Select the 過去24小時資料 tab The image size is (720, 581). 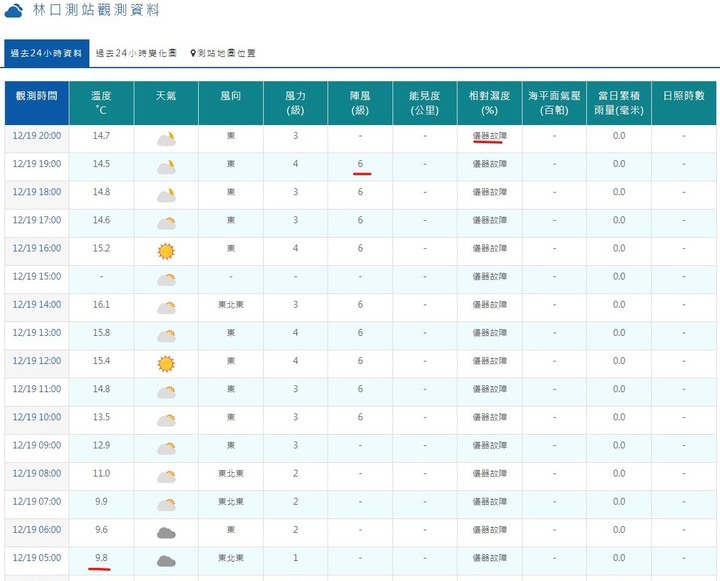click(x=46, y=53)
